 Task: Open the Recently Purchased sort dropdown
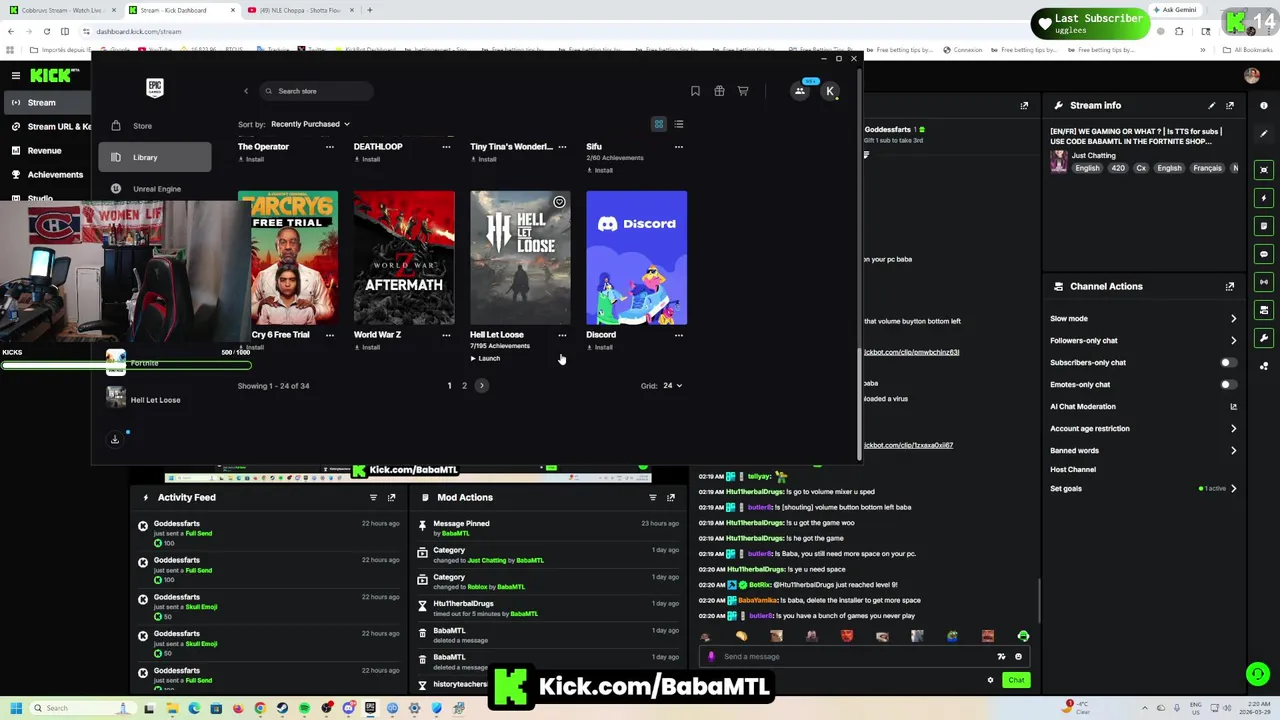click(x=310, y=124)
